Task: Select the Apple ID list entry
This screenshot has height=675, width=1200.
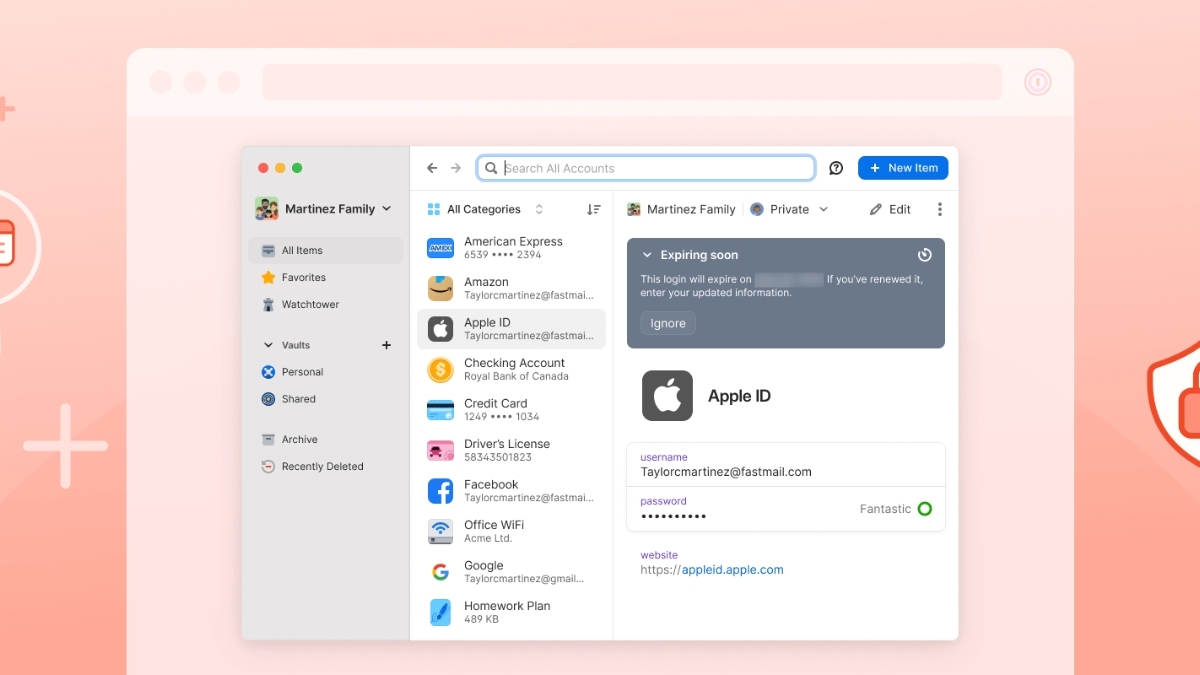Action: 511,329
